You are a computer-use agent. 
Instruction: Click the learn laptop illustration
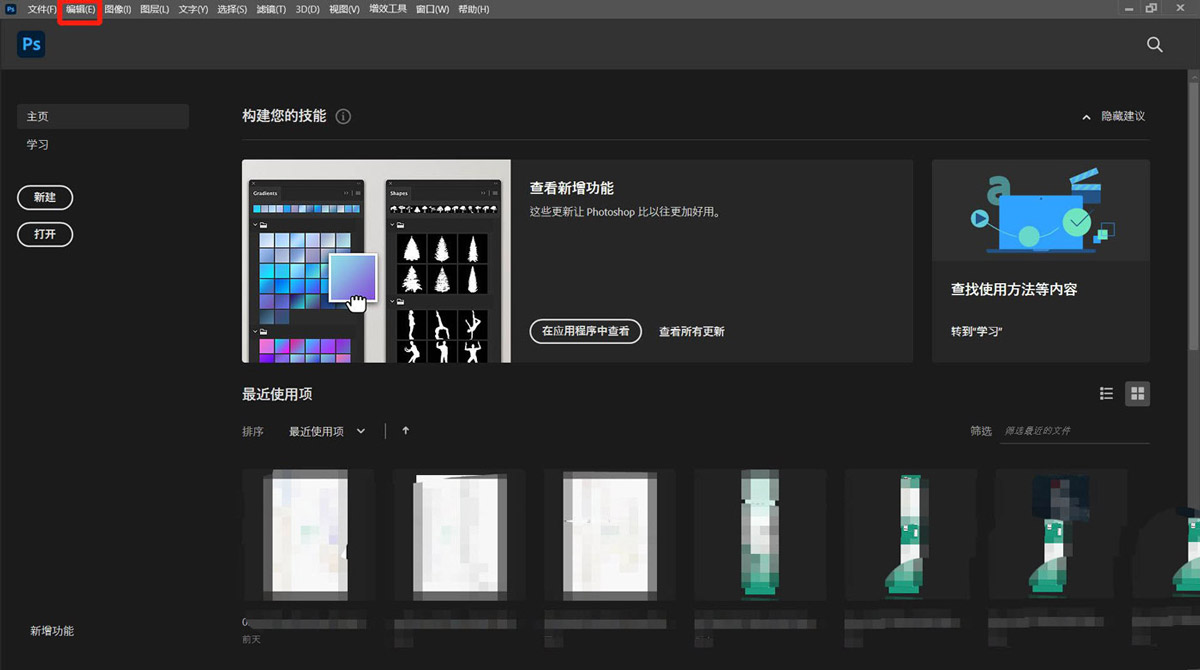click(x=1040, y=213)
